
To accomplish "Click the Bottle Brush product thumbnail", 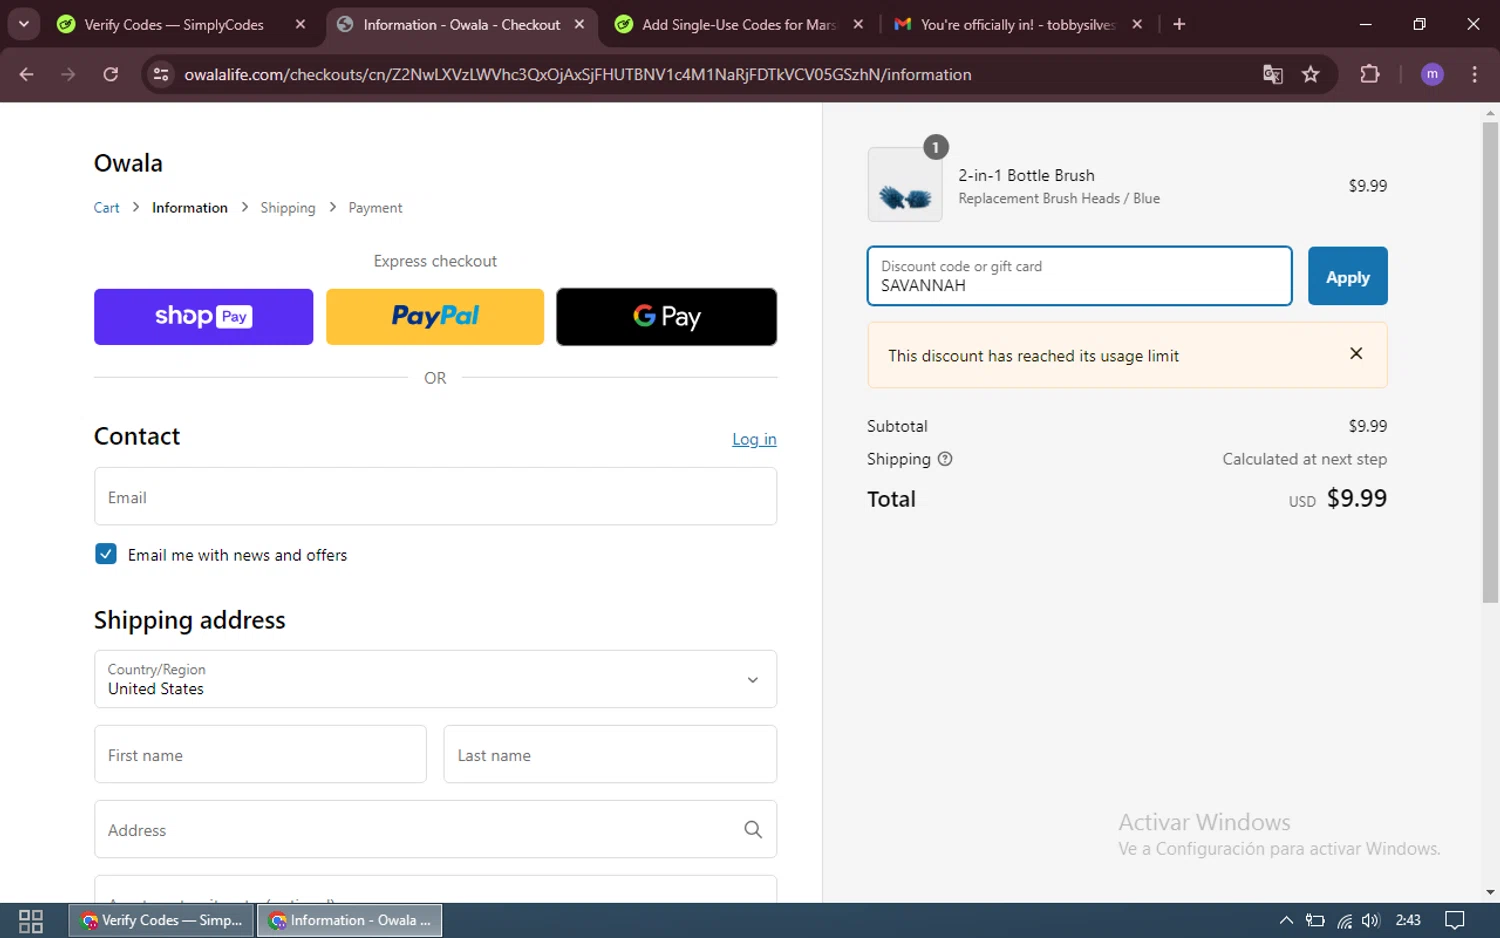I will coord(905,185).
